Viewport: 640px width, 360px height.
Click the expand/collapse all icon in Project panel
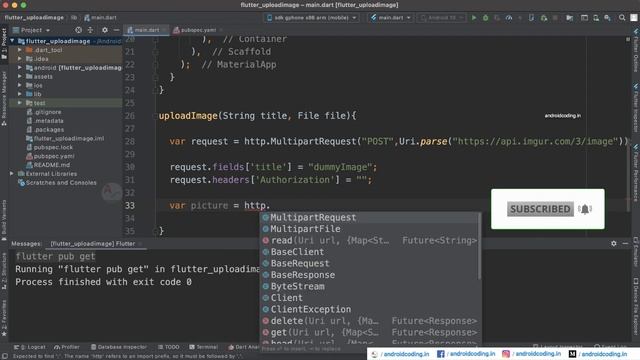click(x=90, y=30)
